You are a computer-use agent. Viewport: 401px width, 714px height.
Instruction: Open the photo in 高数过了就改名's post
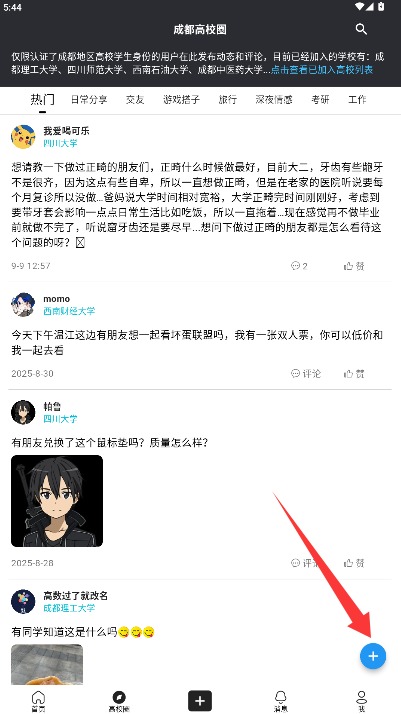[x=47, y=664]
